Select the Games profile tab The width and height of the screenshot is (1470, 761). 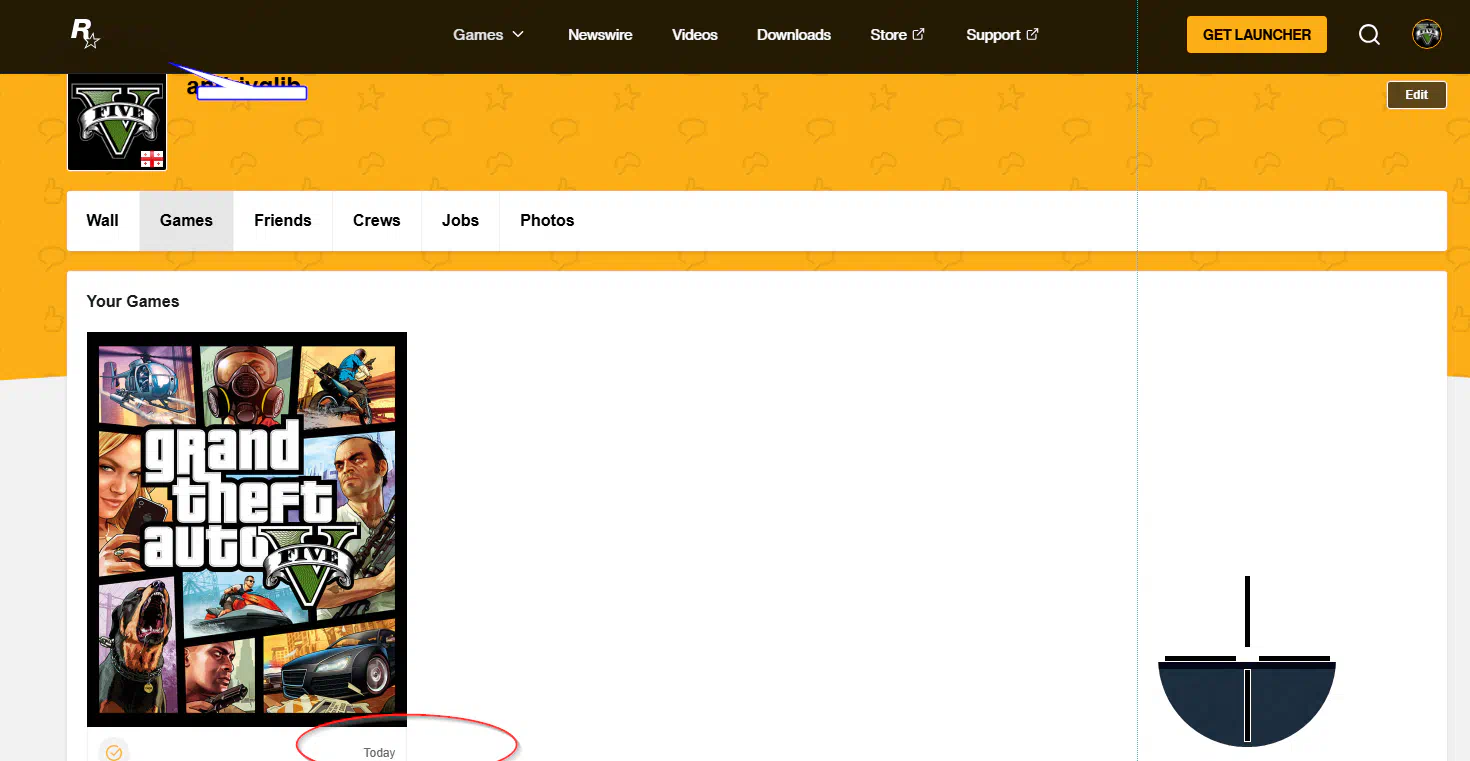[x=187, y=221]
